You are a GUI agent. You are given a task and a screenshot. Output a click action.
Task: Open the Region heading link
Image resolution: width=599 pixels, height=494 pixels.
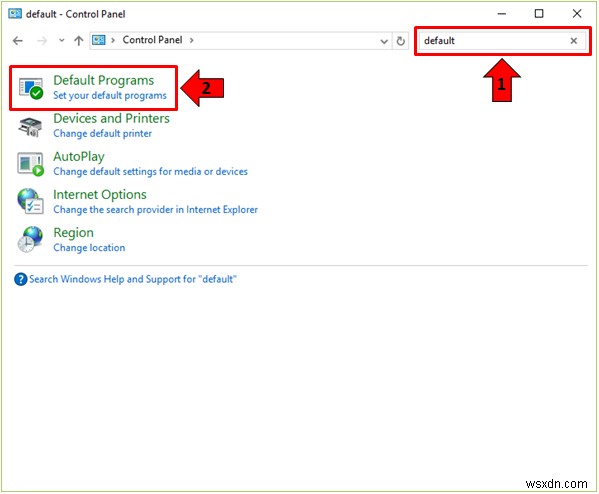[73, 233]
